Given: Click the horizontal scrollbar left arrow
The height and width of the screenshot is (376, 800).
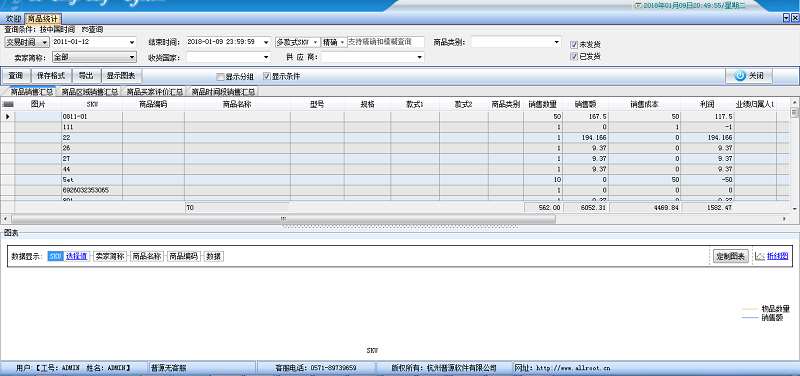Looking at the screenshot, I should pos(5,219).
